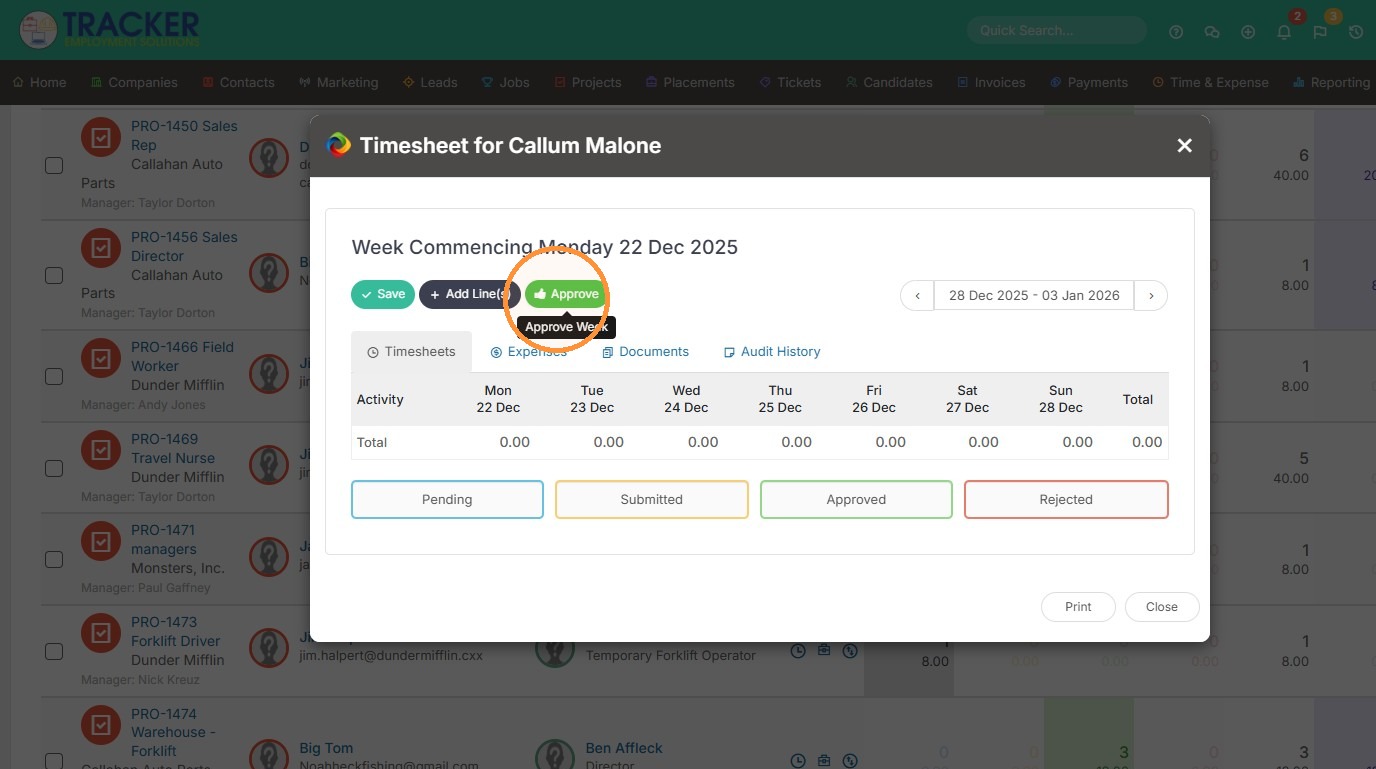This screenshot has height=769, width=1376.
Task: Open the Companies menu item
Action: pyautogui.click(x=134, y=82)
